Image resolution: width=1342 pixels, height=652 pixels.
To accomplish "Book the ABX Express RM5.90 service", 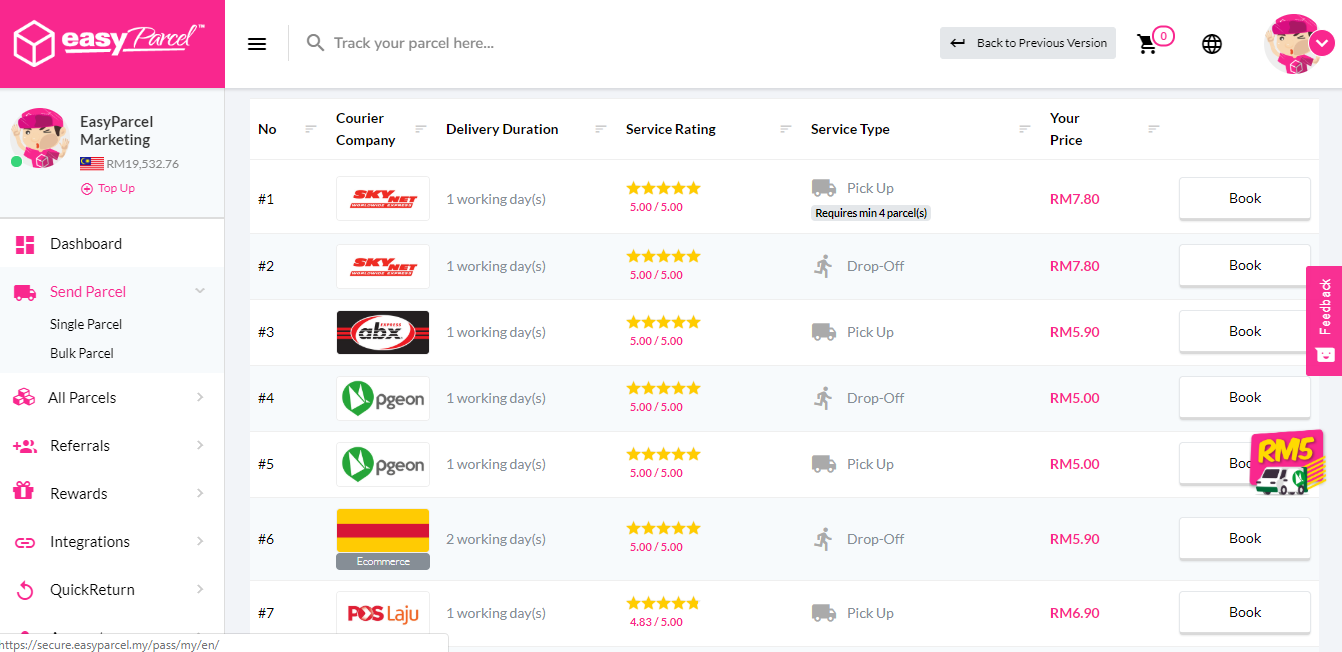I will 1244,332.
